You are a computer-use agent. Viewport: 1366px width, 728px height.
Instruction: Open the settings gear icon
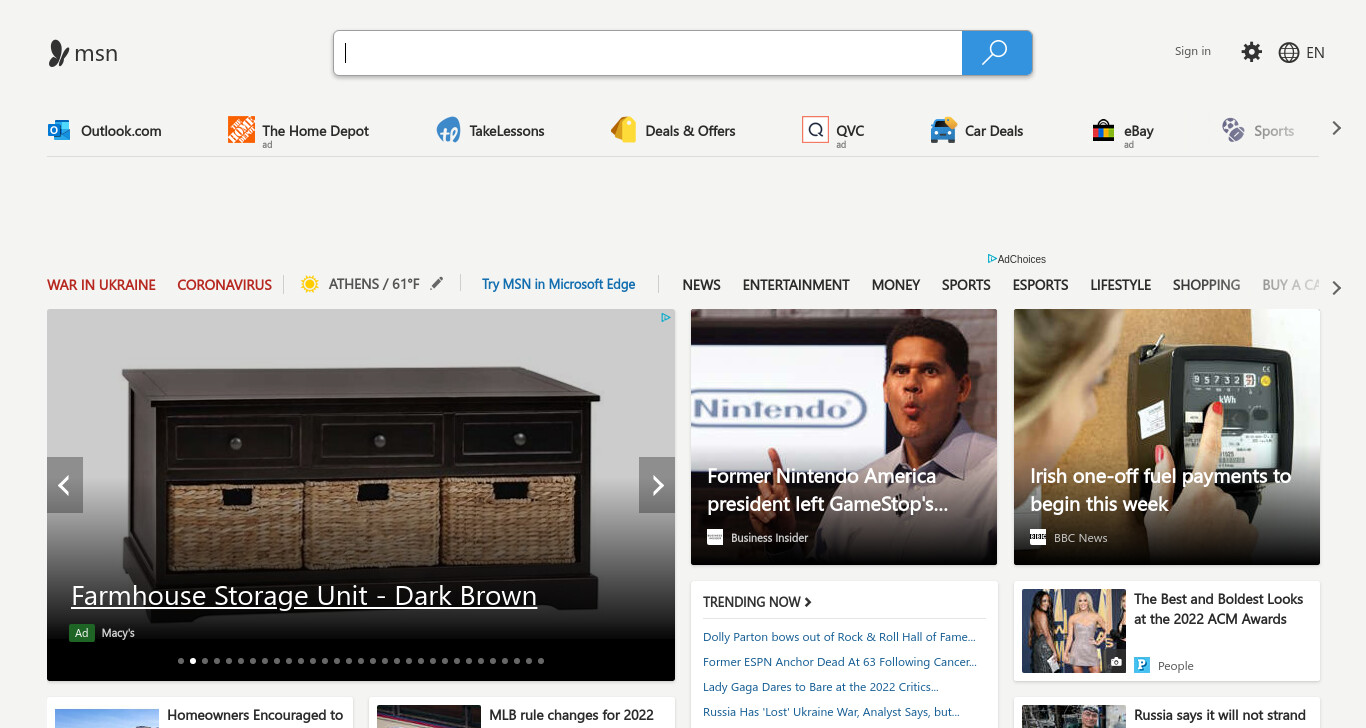tap(1251, 52)
